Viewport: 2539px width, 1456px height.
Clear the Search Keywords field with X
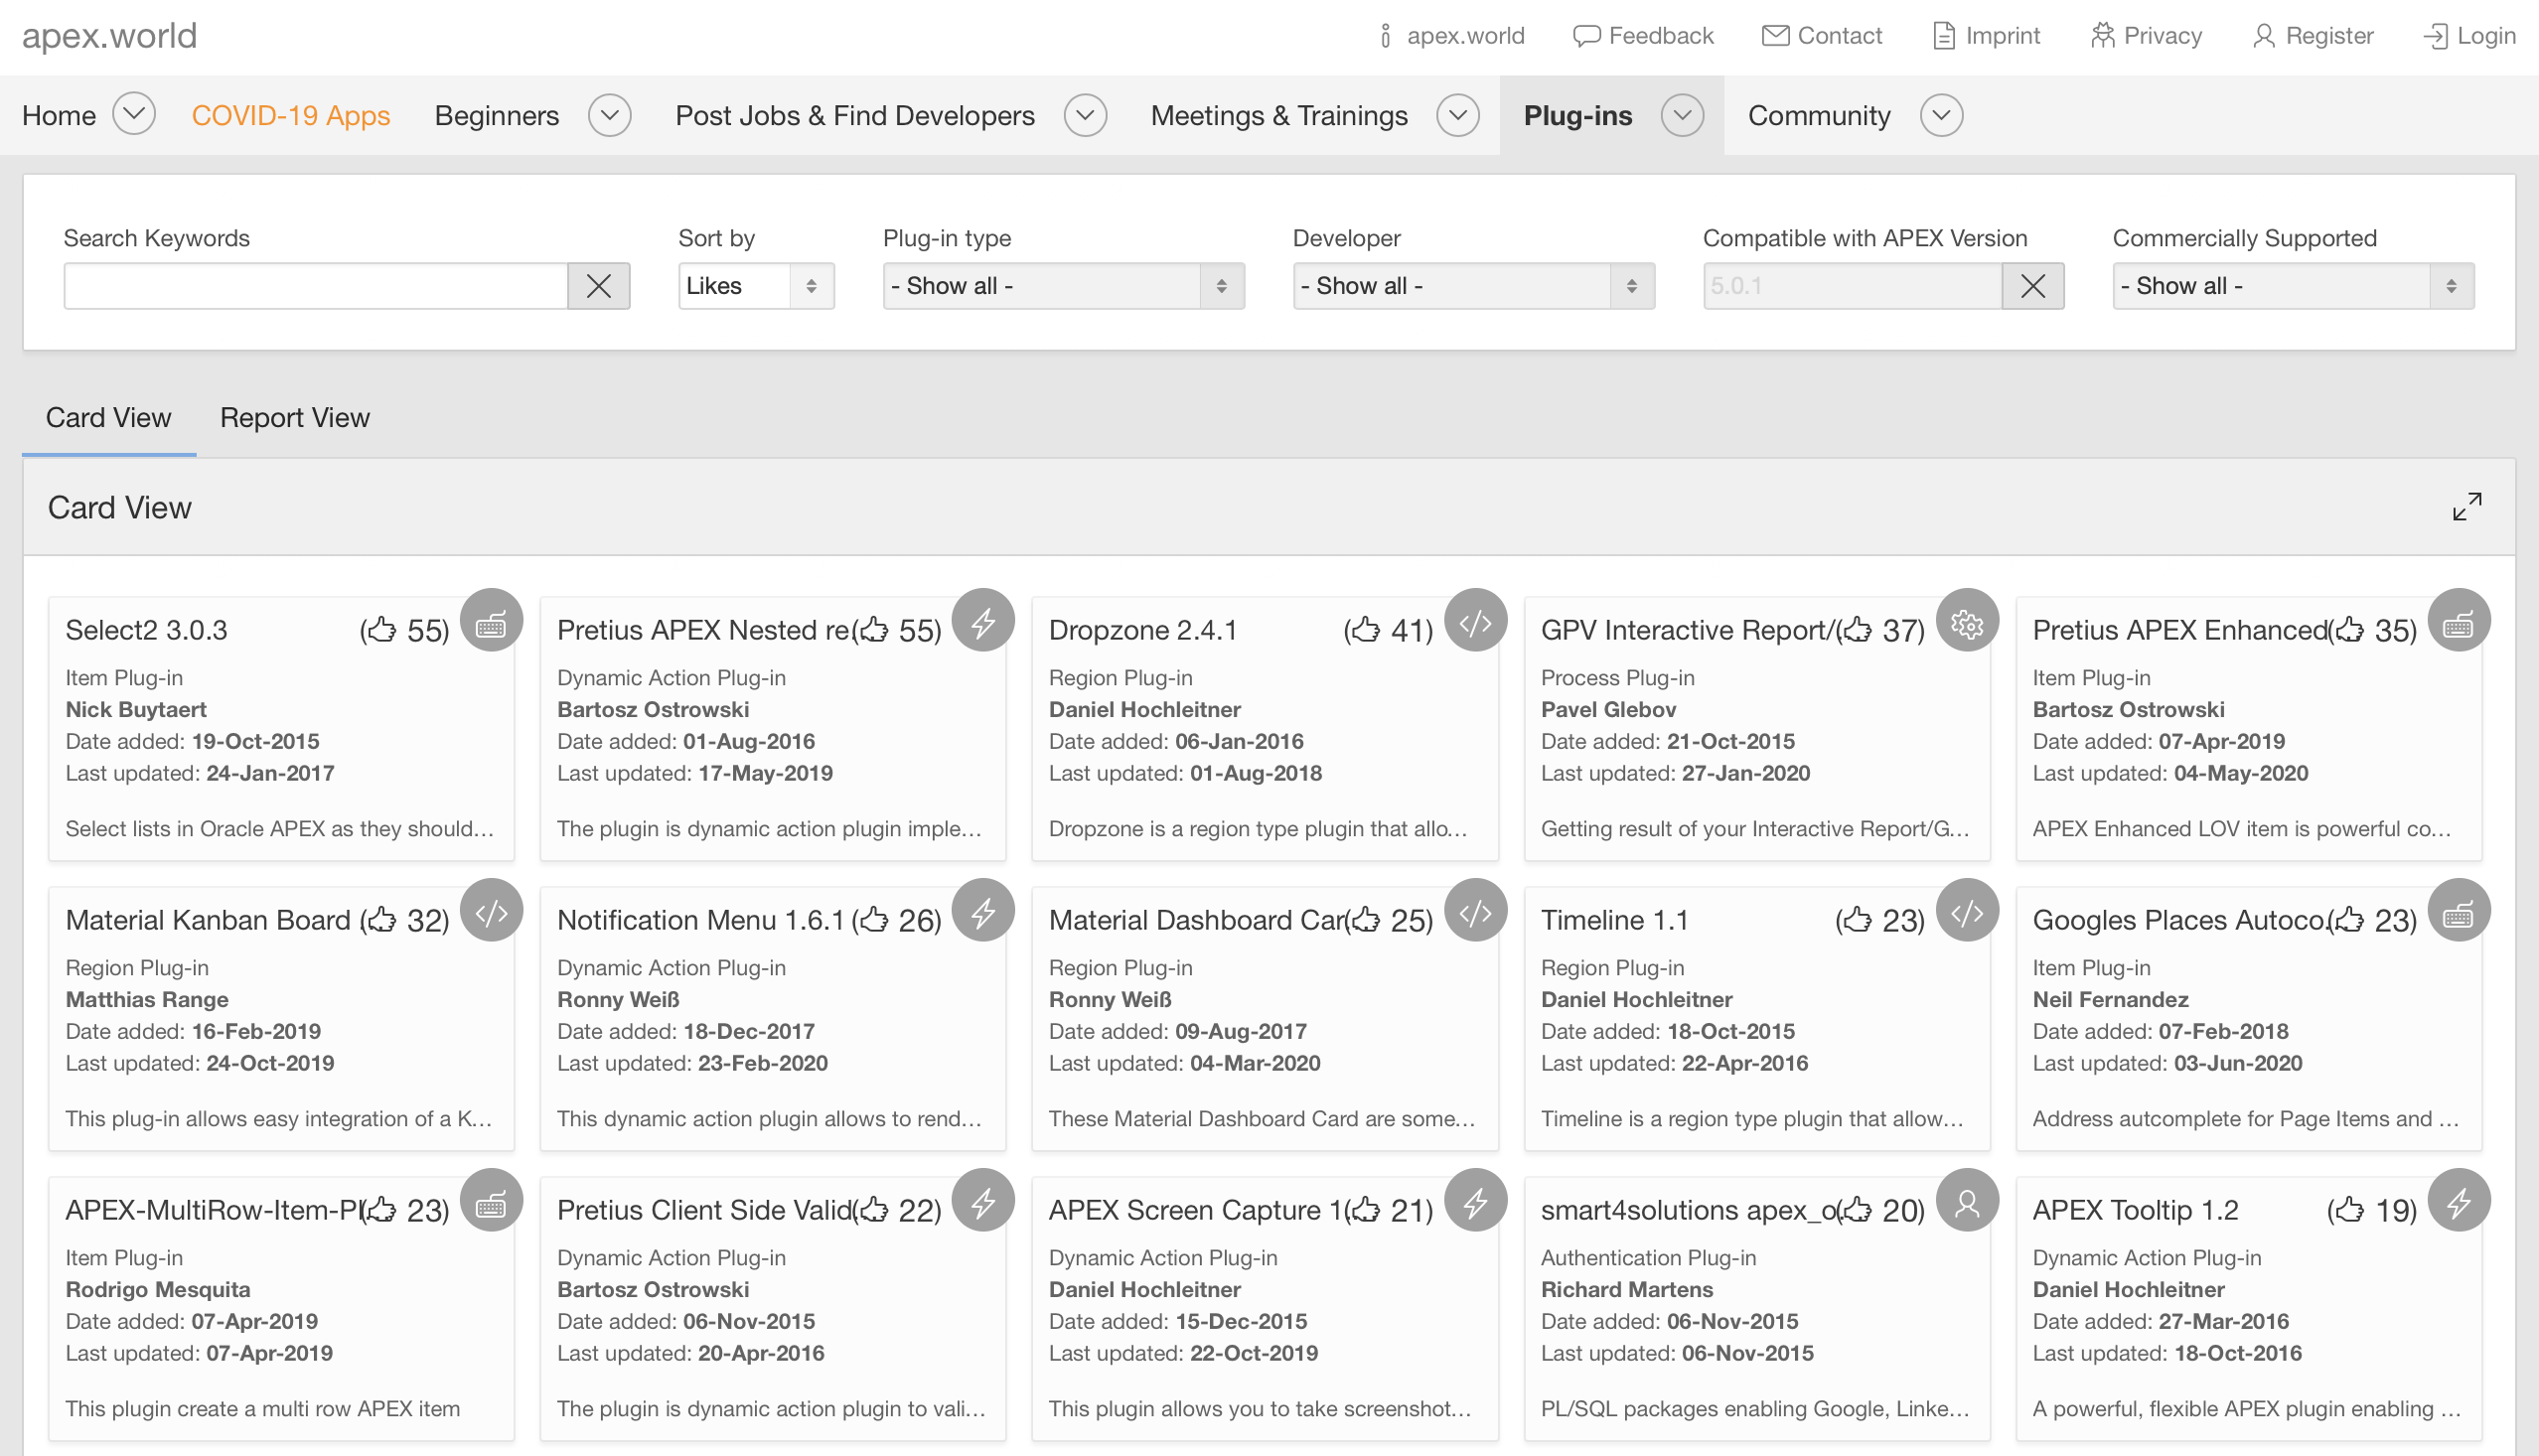[x=598, y=286]
